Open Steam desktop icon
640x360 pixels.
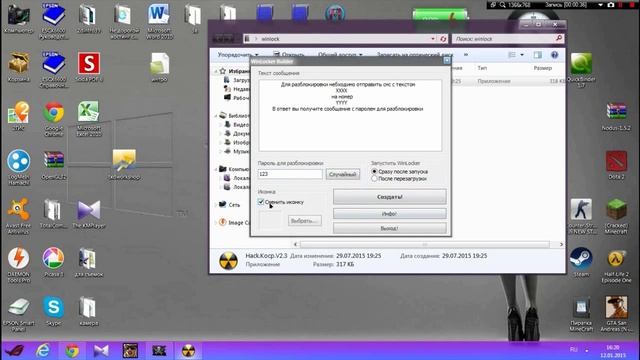click(x=581, y=262)
